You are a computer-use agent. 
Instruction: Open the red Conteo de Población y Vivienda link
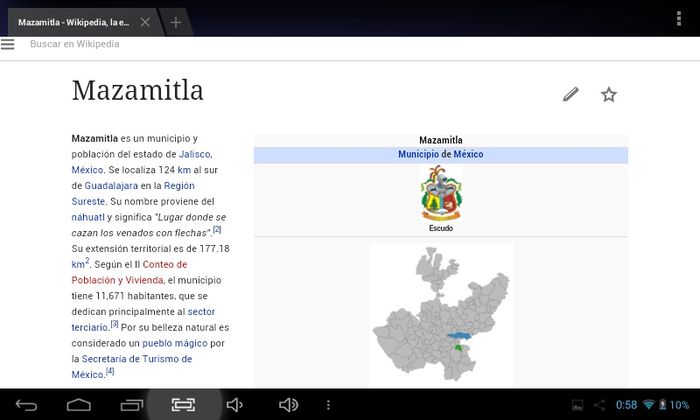(x=129, y=272)
